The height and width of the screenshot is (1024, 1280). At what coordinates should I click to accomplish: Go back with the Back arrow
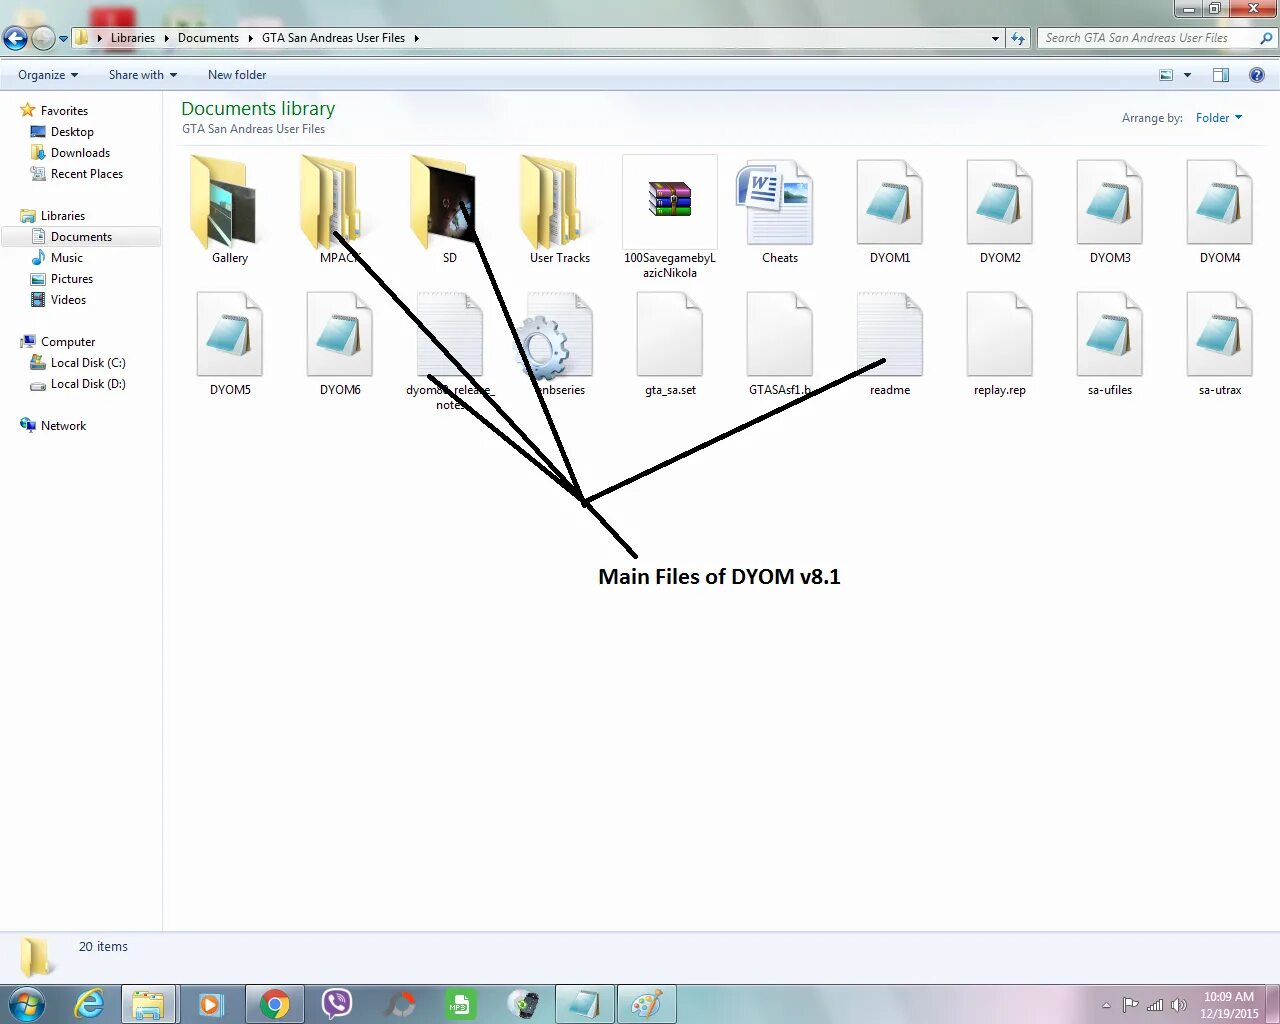click(x=15, y=38)
